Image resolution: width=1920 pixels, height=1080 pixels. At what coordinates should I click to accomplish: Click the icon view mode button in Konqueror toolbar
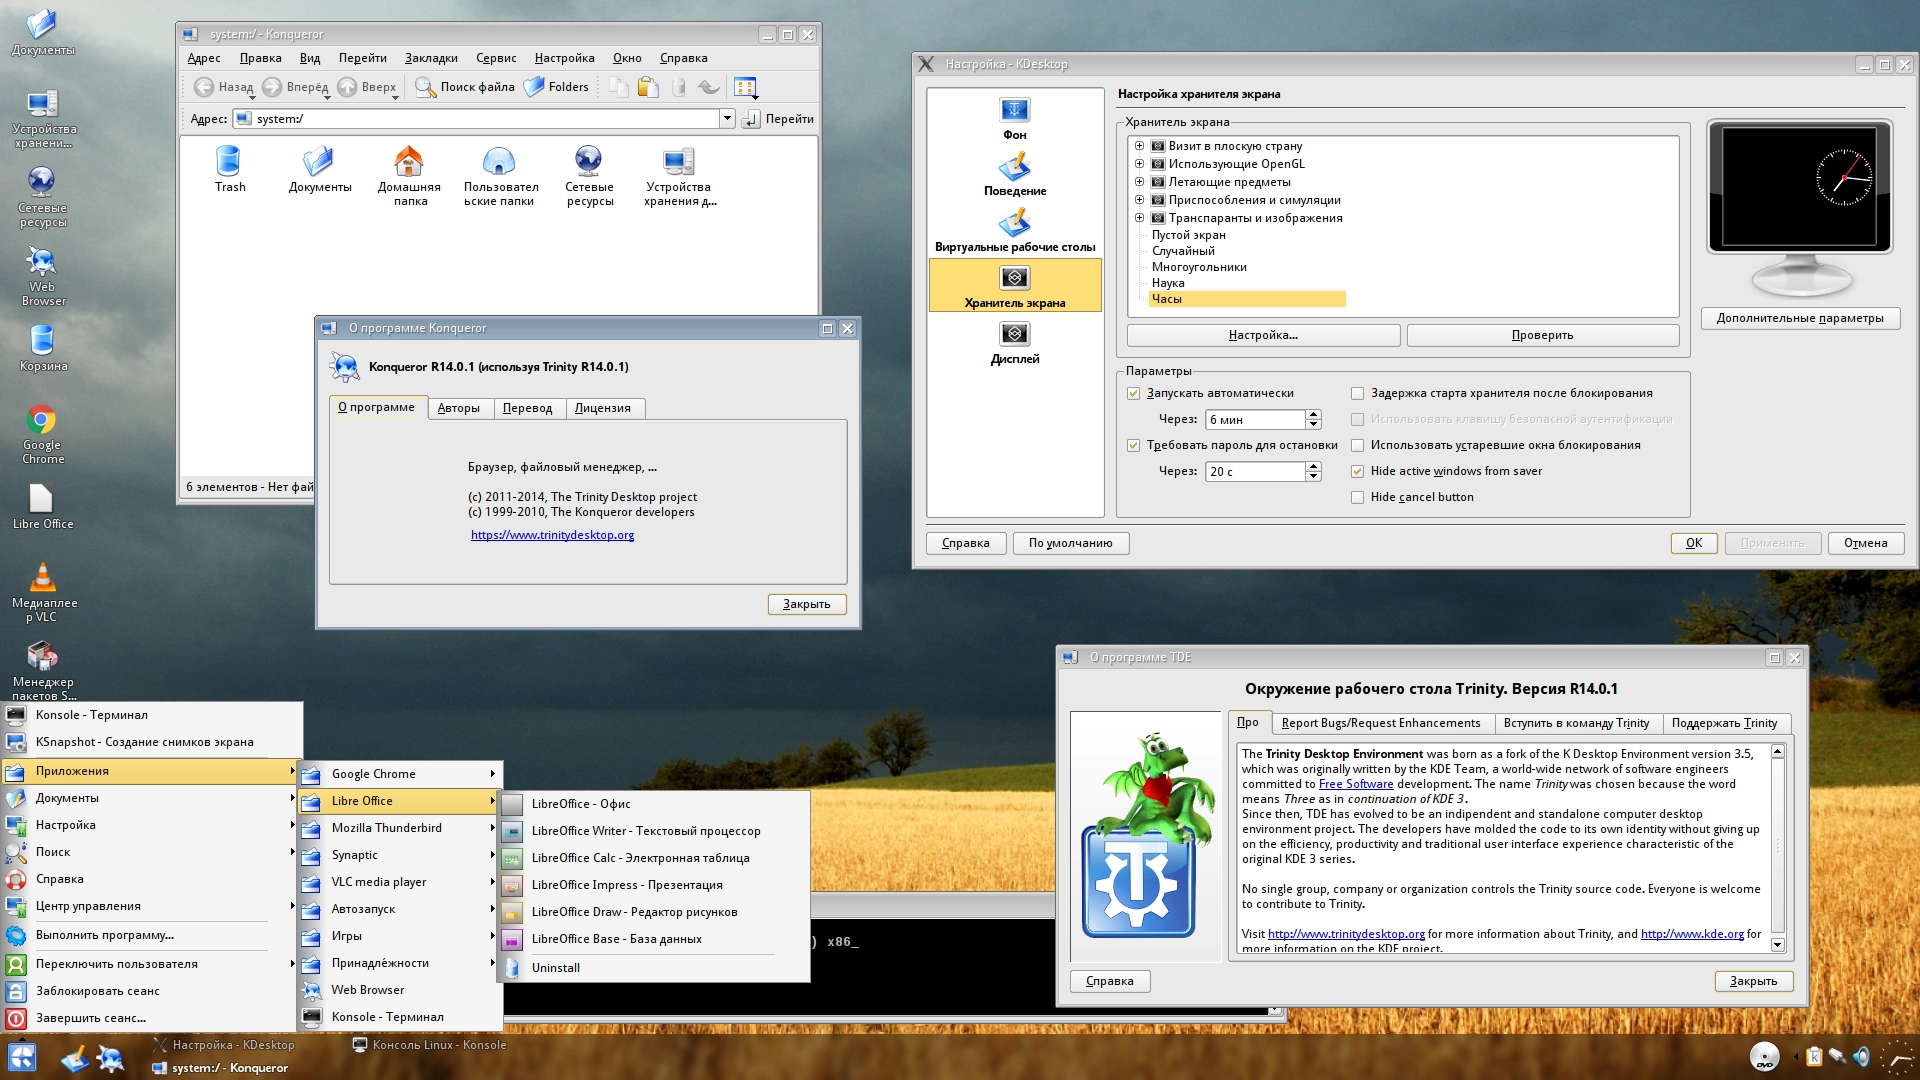[745, 87]
